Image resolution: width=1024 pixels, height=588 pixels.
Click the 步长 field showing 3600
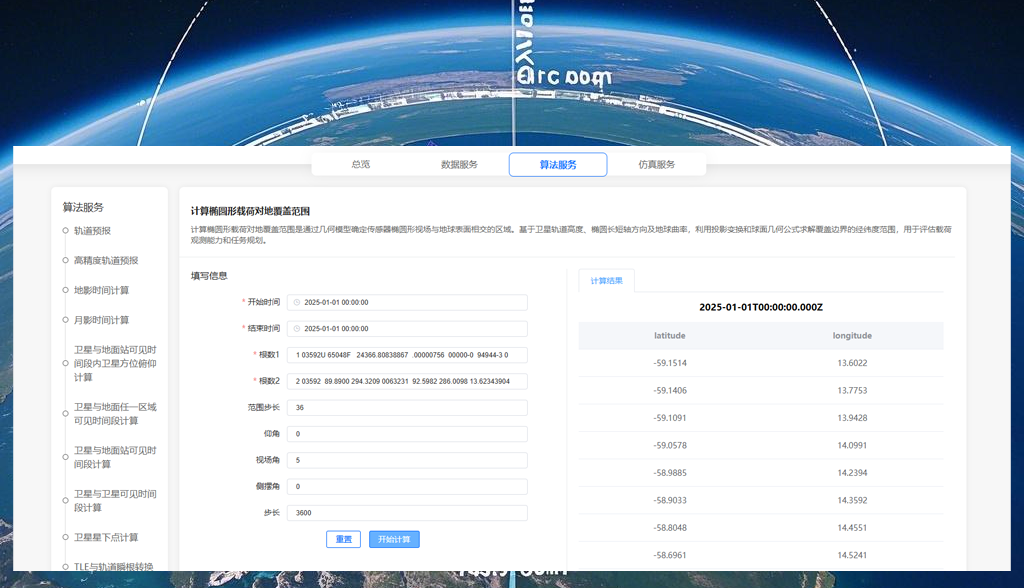pyautogui.click(x=407, y=512)
